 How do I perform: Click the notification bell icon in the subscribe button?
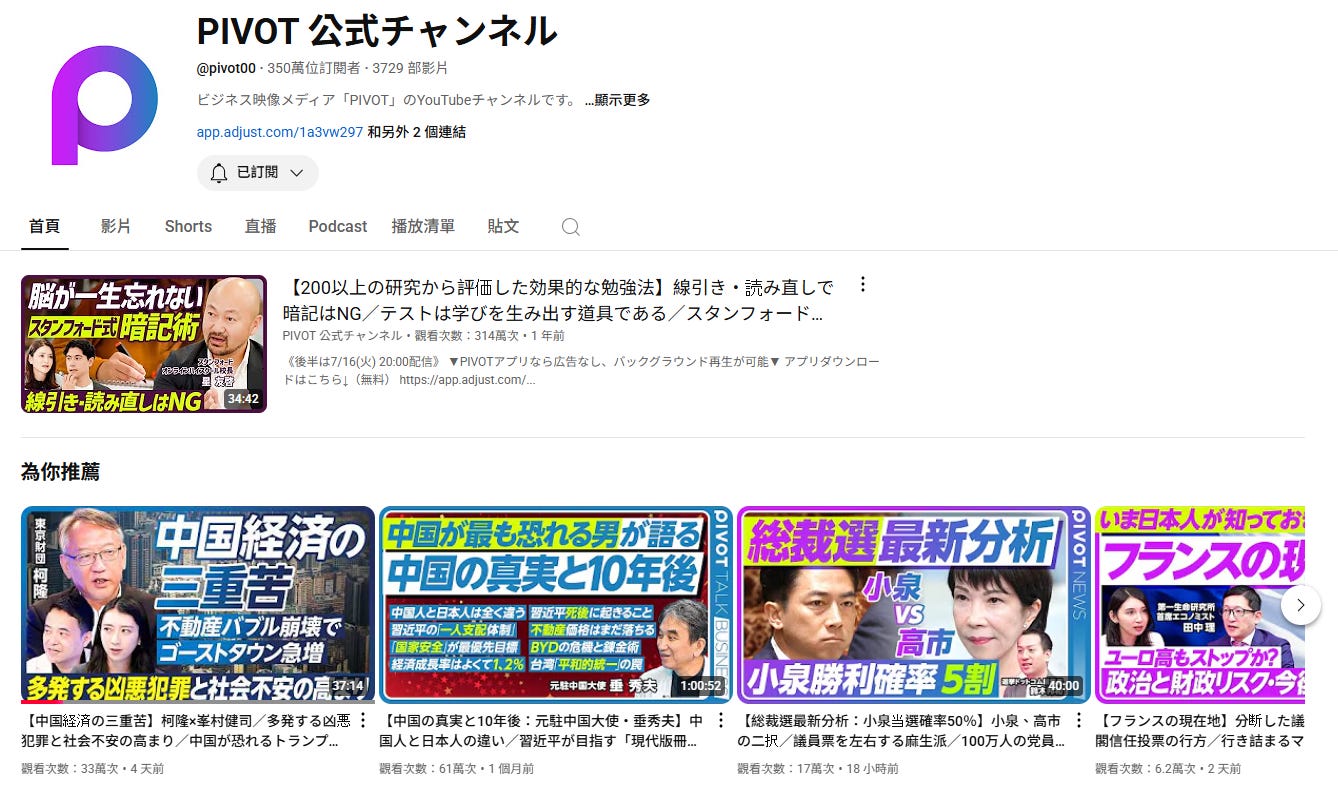pyautogui.click(x=219, y=173)
